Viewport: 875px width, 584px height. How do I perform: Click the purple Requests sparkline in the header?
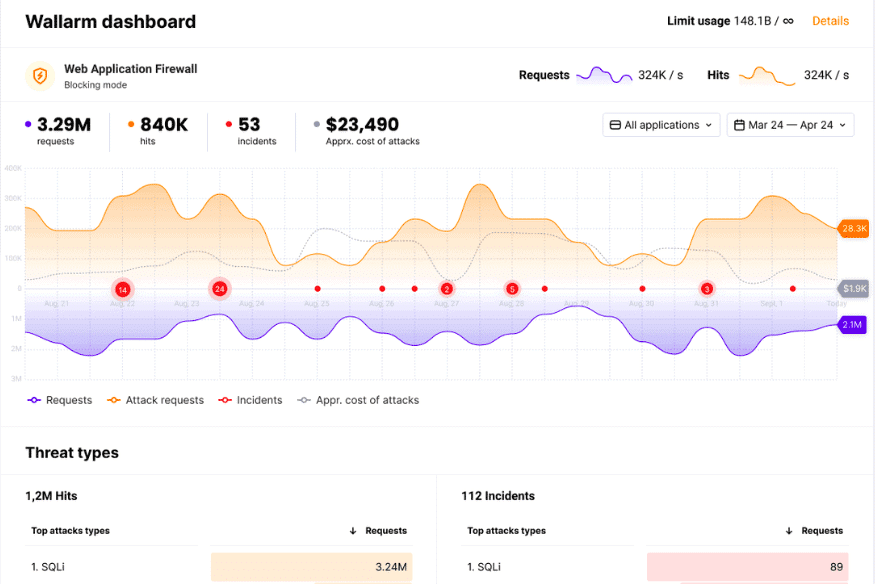point(604,75)
